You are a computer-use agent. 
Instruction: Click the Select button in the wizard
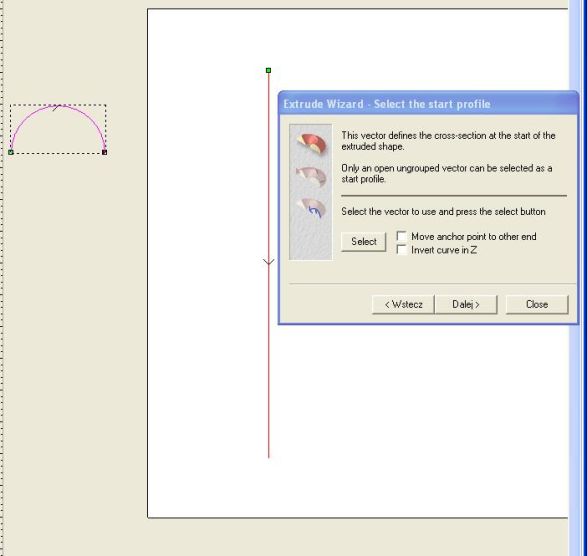coord(363,241)
